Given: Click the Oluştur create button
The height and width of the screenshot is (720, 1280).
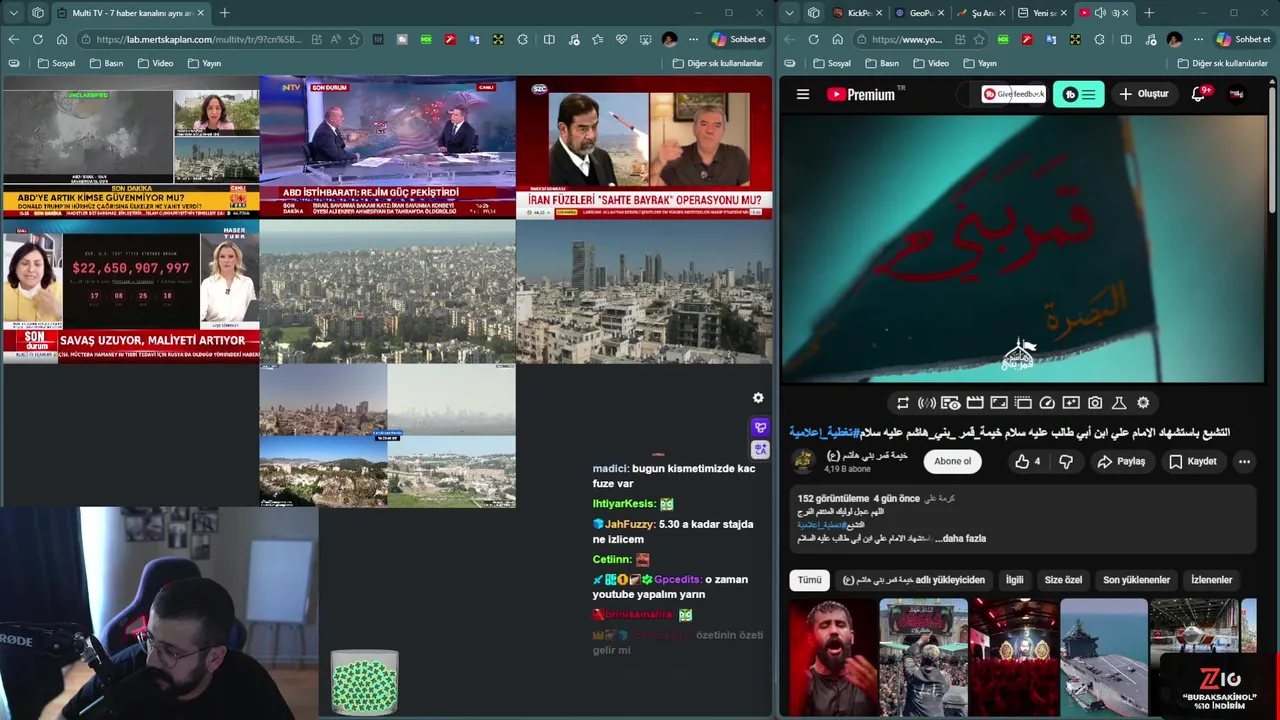Looking at the screenshot, I should click(1143, 94).
